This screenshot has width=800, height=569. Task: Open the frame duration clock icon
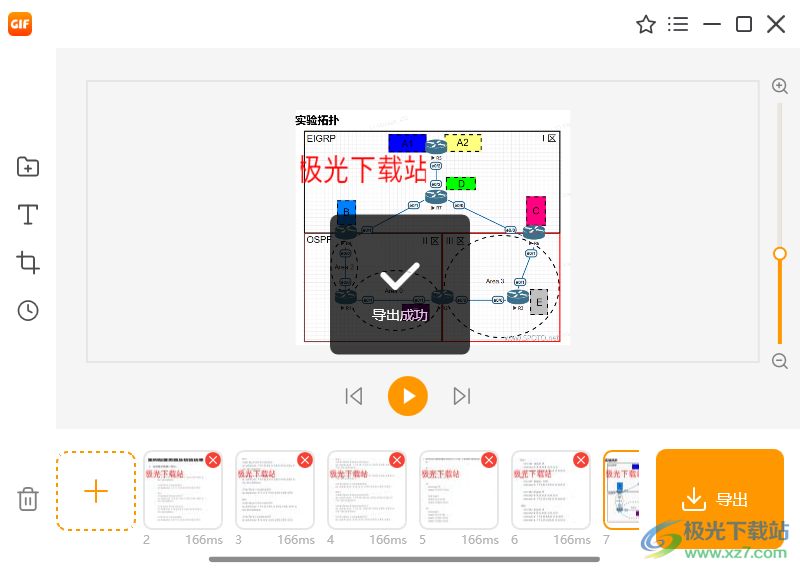pos(28,311)
